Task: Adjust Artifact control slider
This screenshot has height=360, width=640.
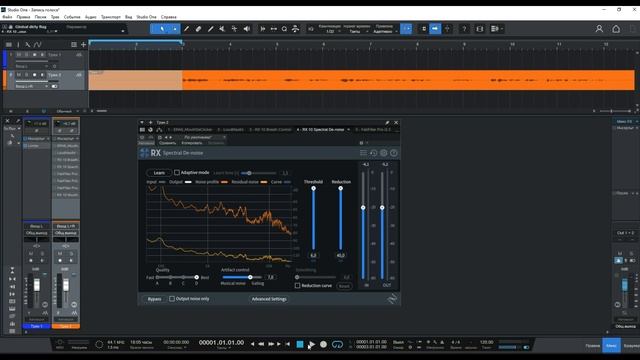Action: click(250, 277)
